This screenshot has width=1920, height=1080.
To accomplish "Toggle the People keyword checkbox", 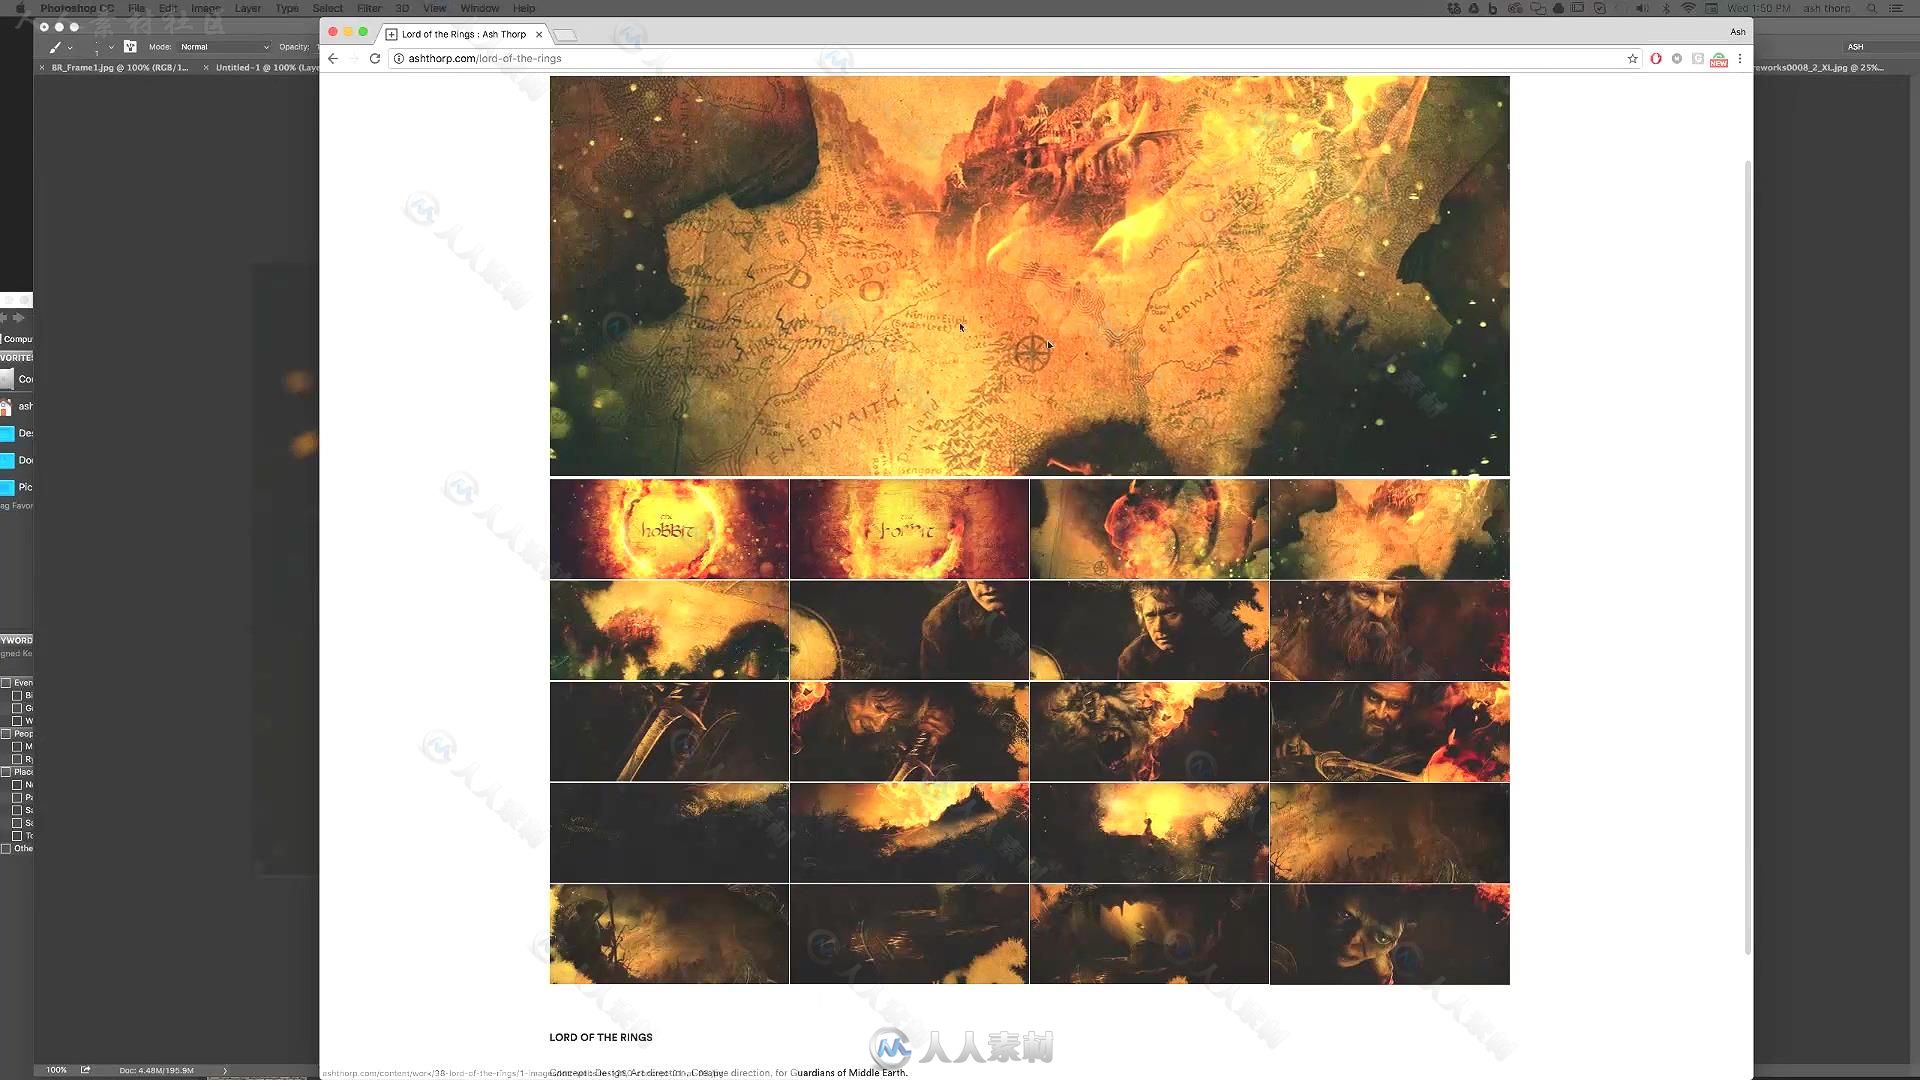I will 6,734.
